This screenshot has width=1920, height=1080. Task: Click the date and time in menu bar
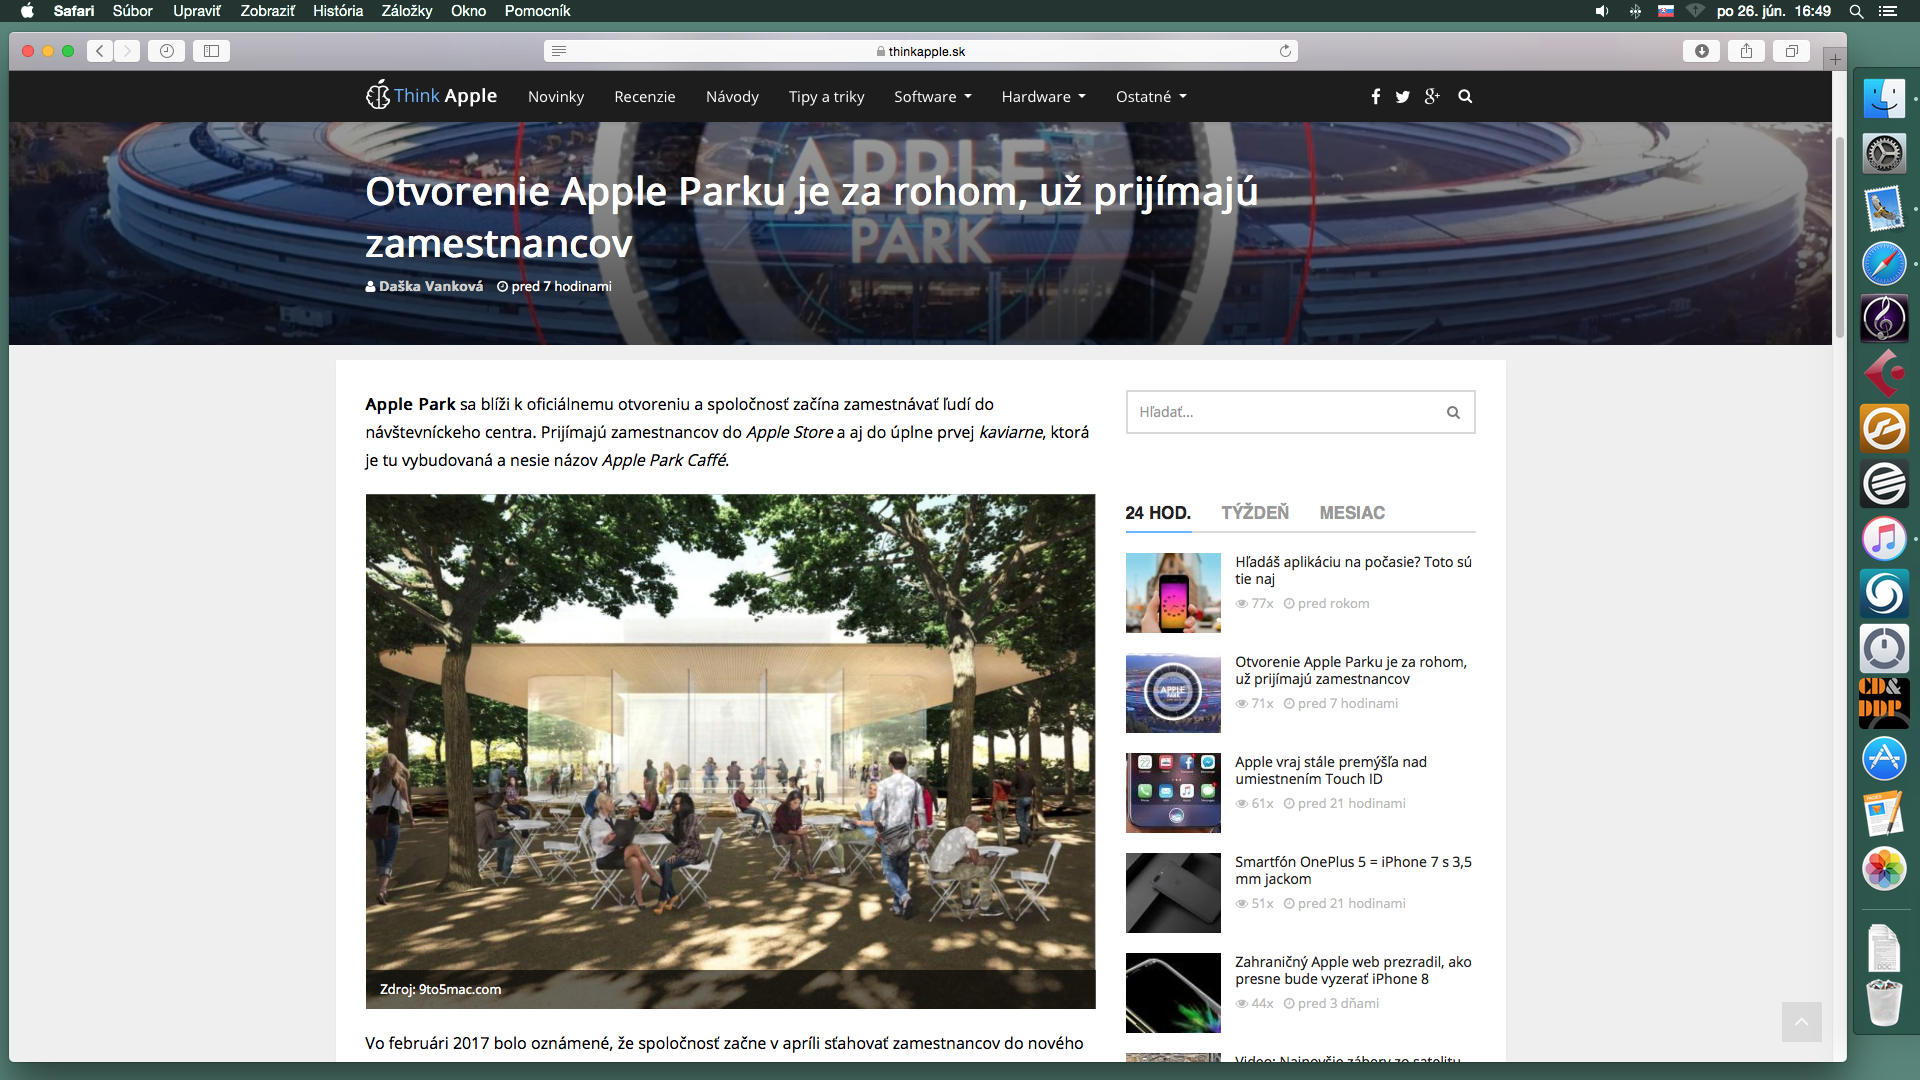1773,11
